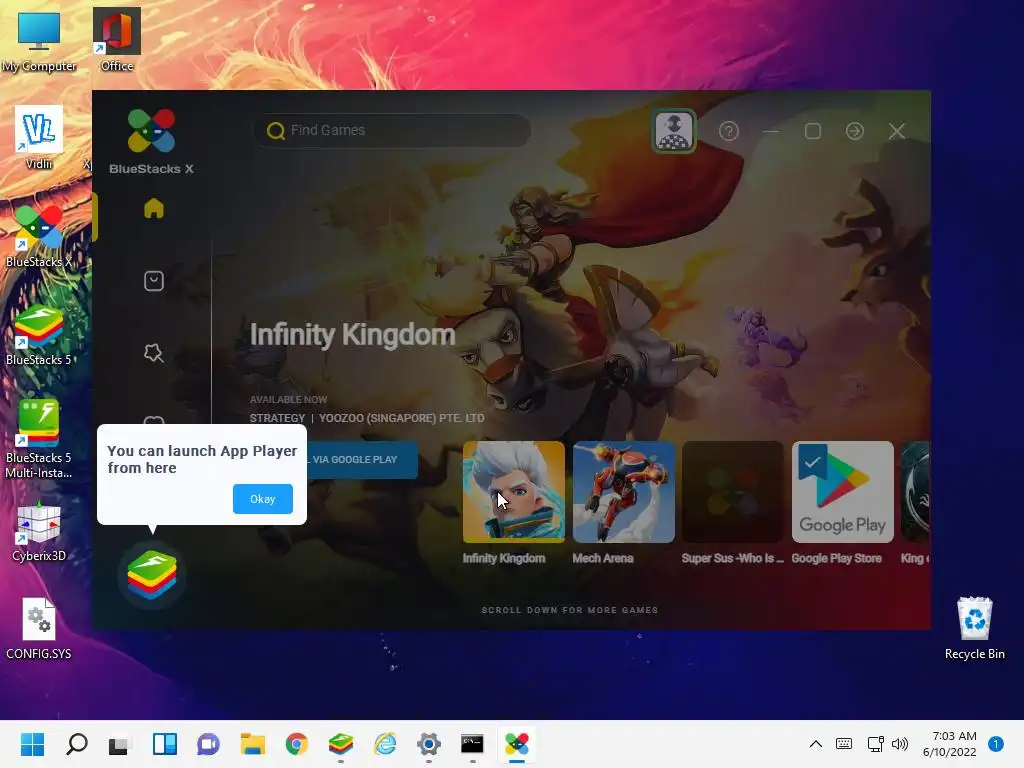Launch App Player from the BlueStacks icon
1024x768 pixels.
152,575
